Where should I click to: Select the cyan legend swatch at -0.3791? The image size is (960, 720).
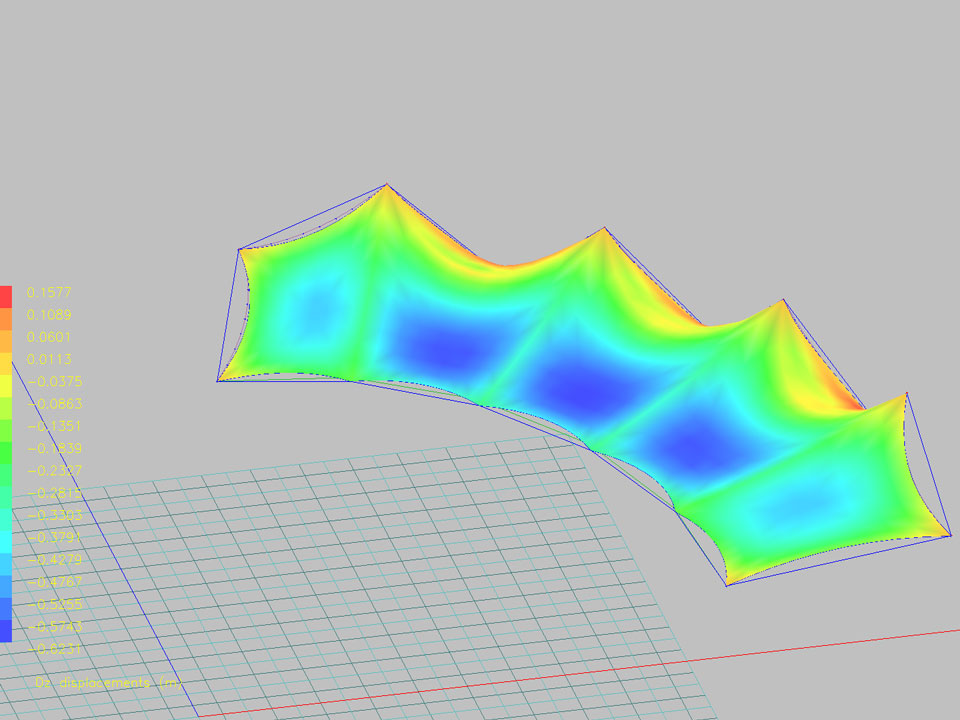click(6, 540)
